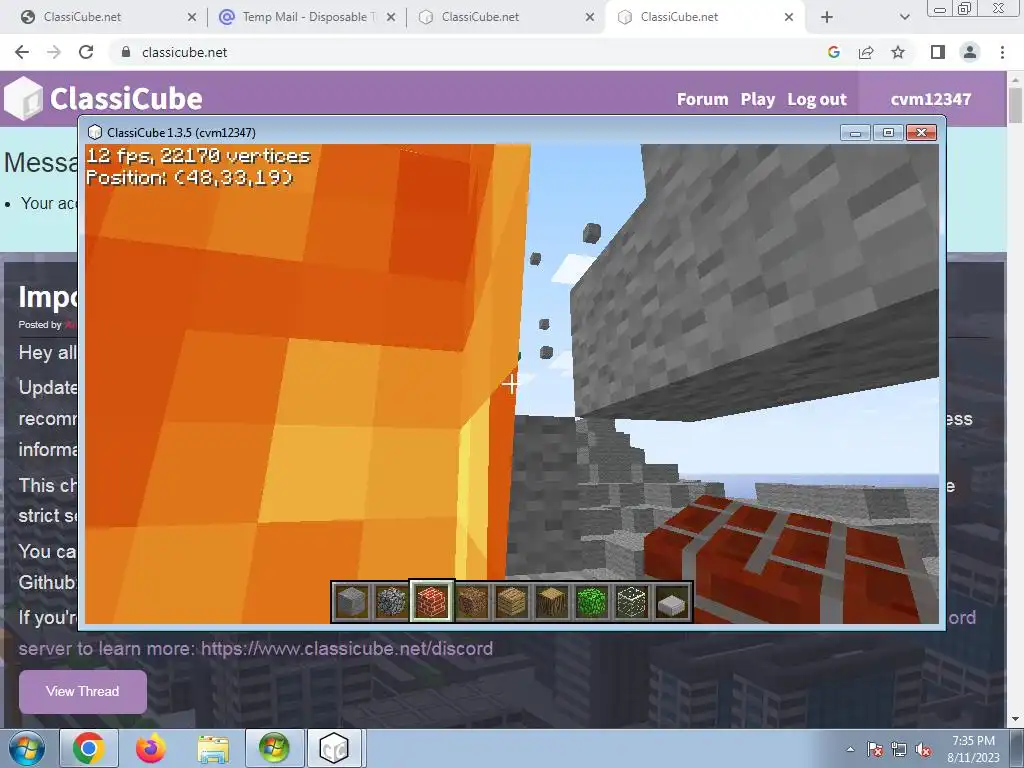Minimize the ClassiCube game window
This screenshot has width=1024, height=768.
[855, 133]
